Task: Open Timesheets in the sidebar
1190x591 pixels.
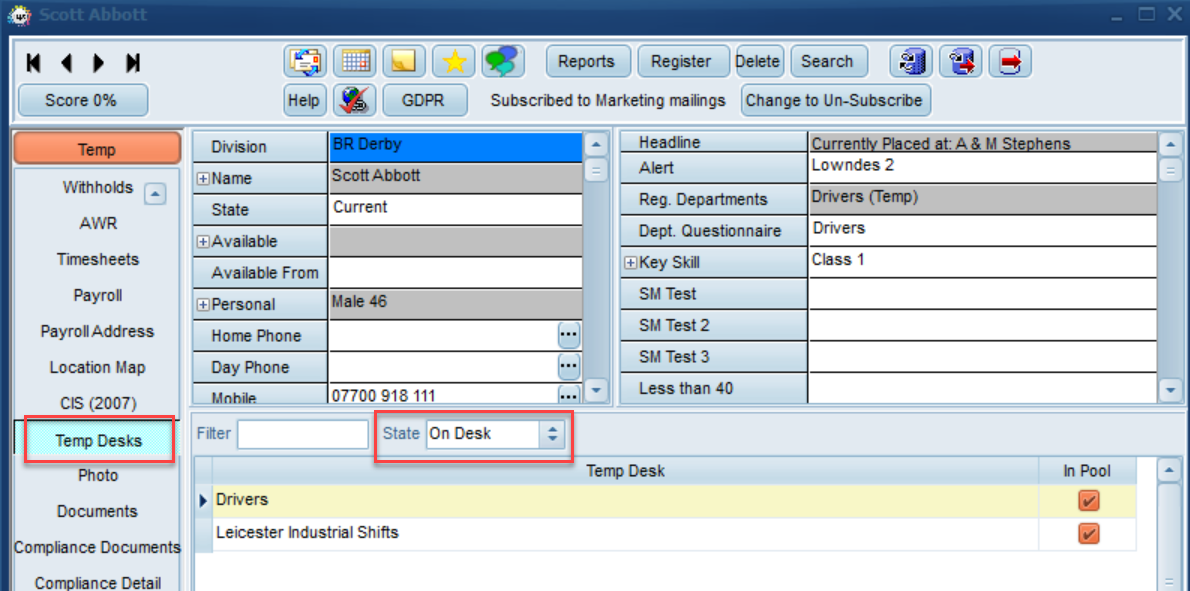Action: (98, 259)
